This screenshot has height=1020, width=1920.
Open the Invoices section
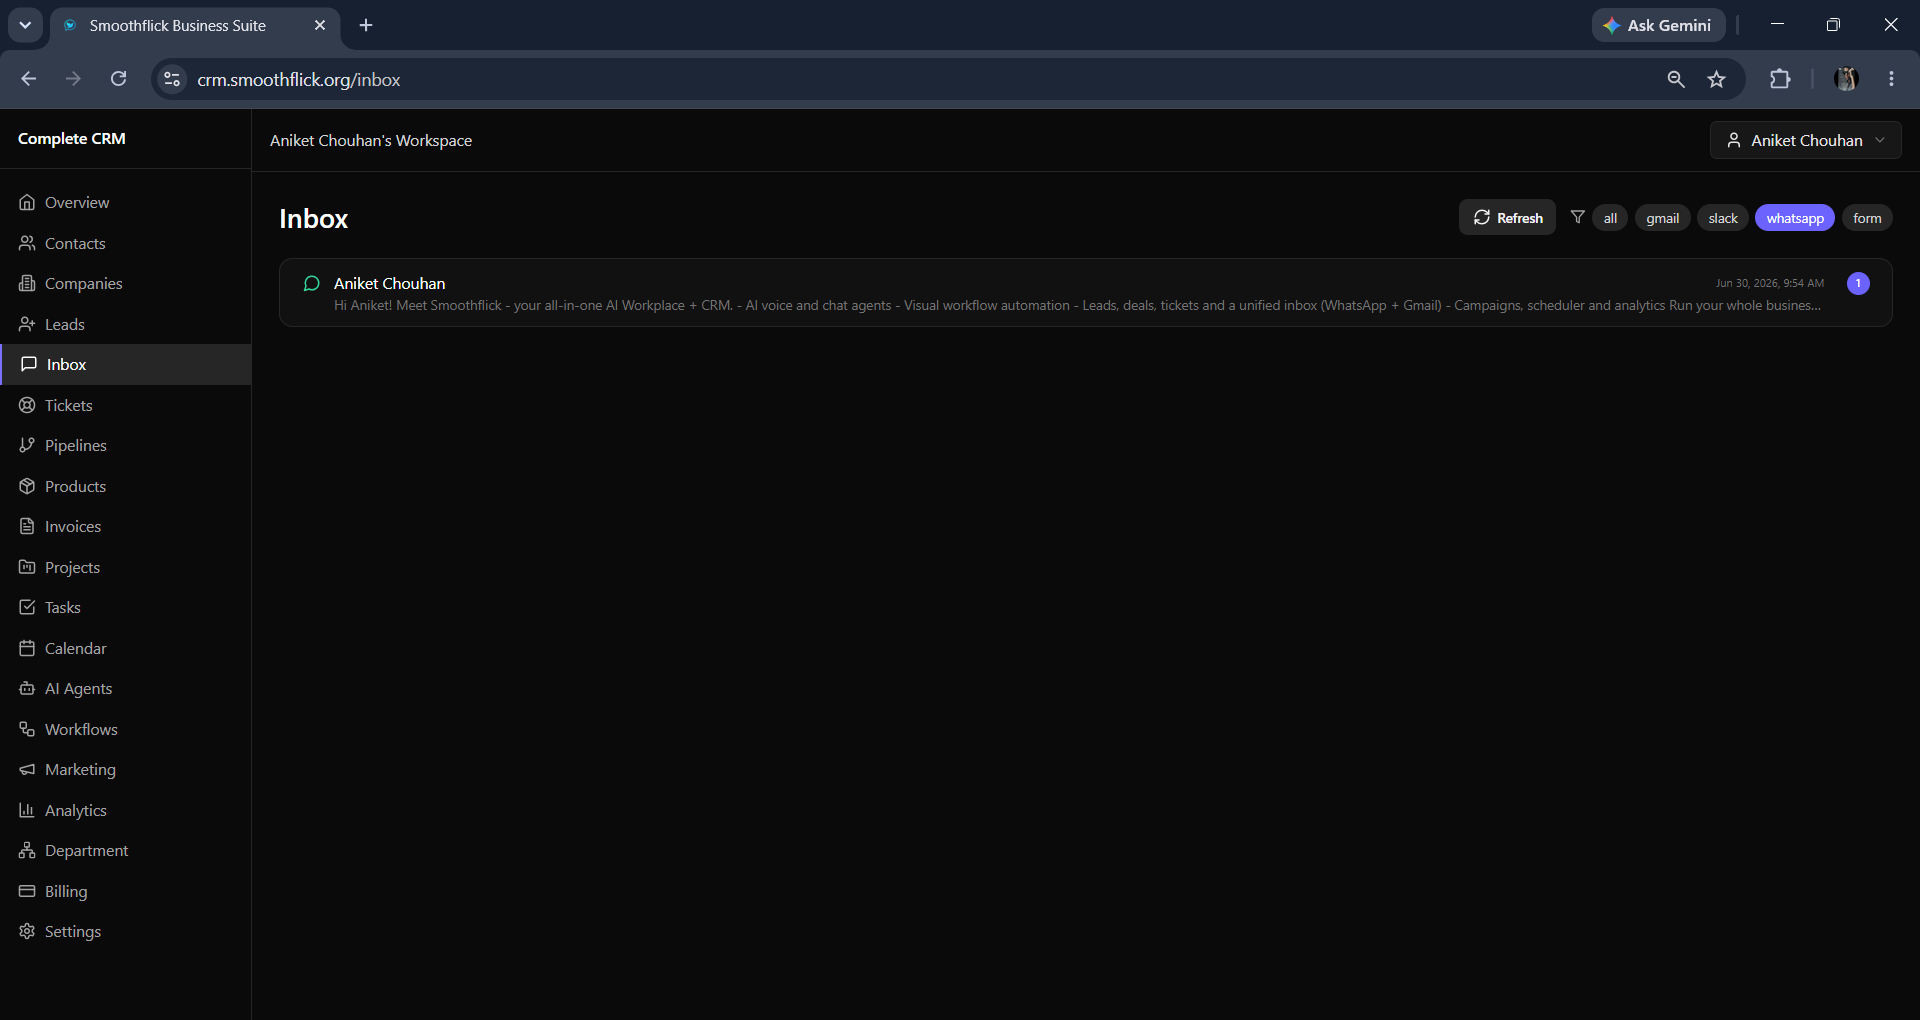pos(126,526)
